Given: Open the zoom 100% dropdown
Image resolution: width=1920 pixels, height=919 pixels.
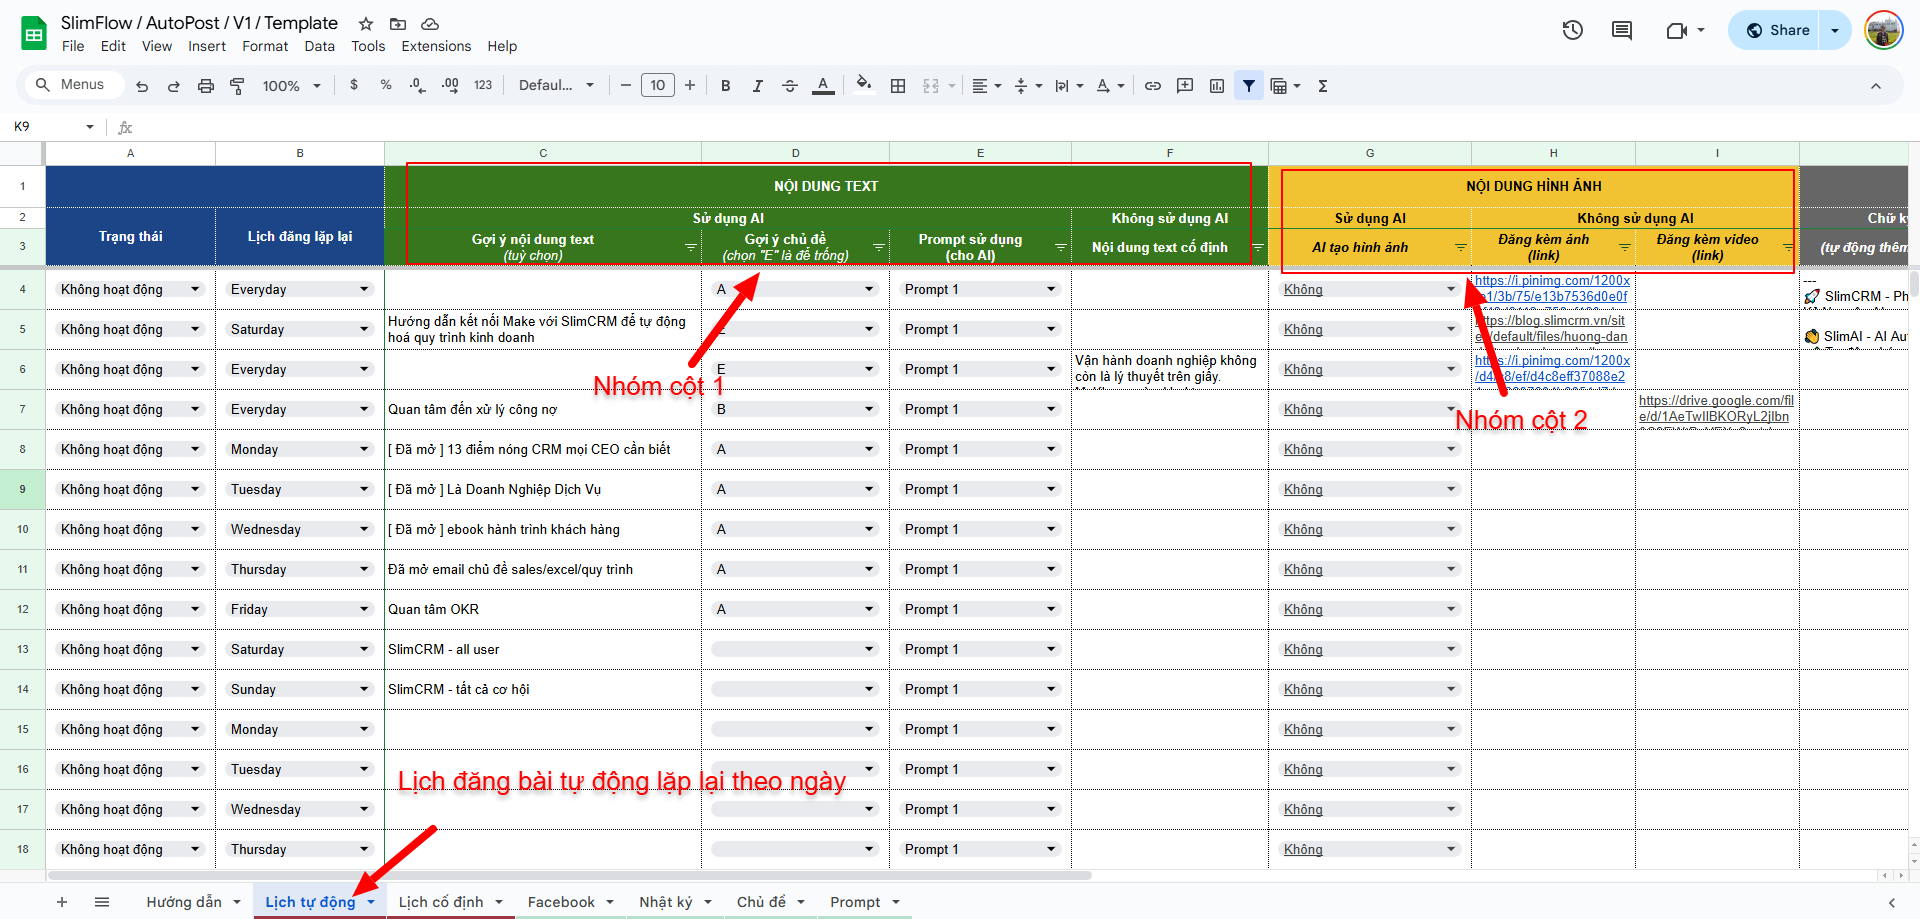Looking at the screenshot, I should [291, 86].
